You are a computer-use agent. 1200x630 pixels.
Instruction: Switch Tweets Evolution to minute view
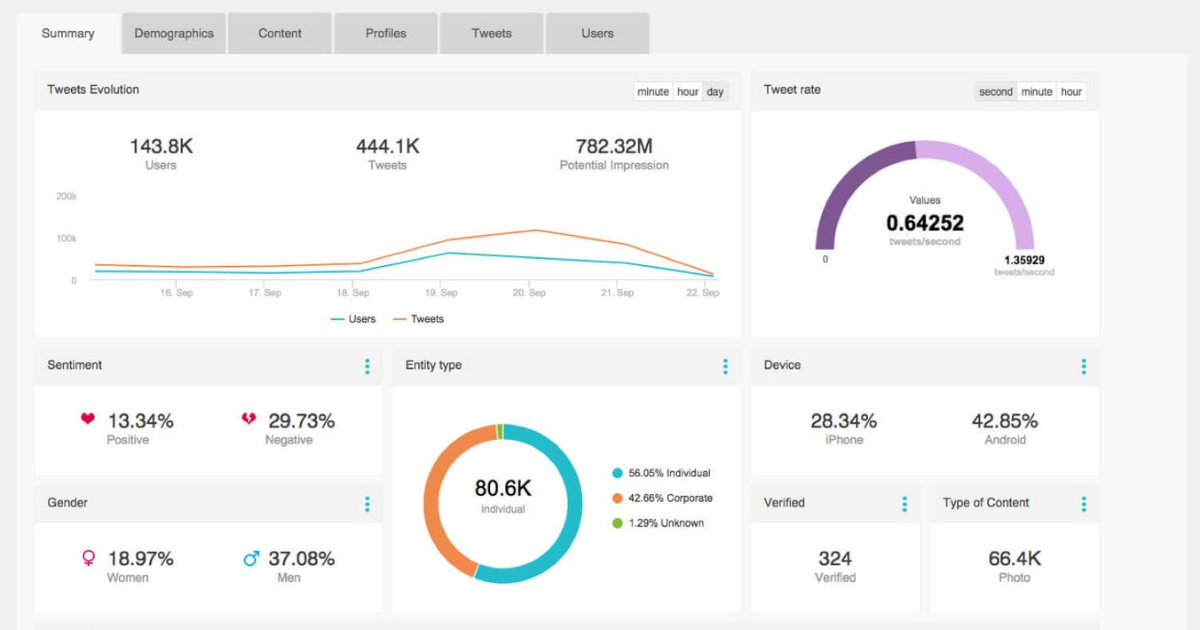(x=653, y=92)
